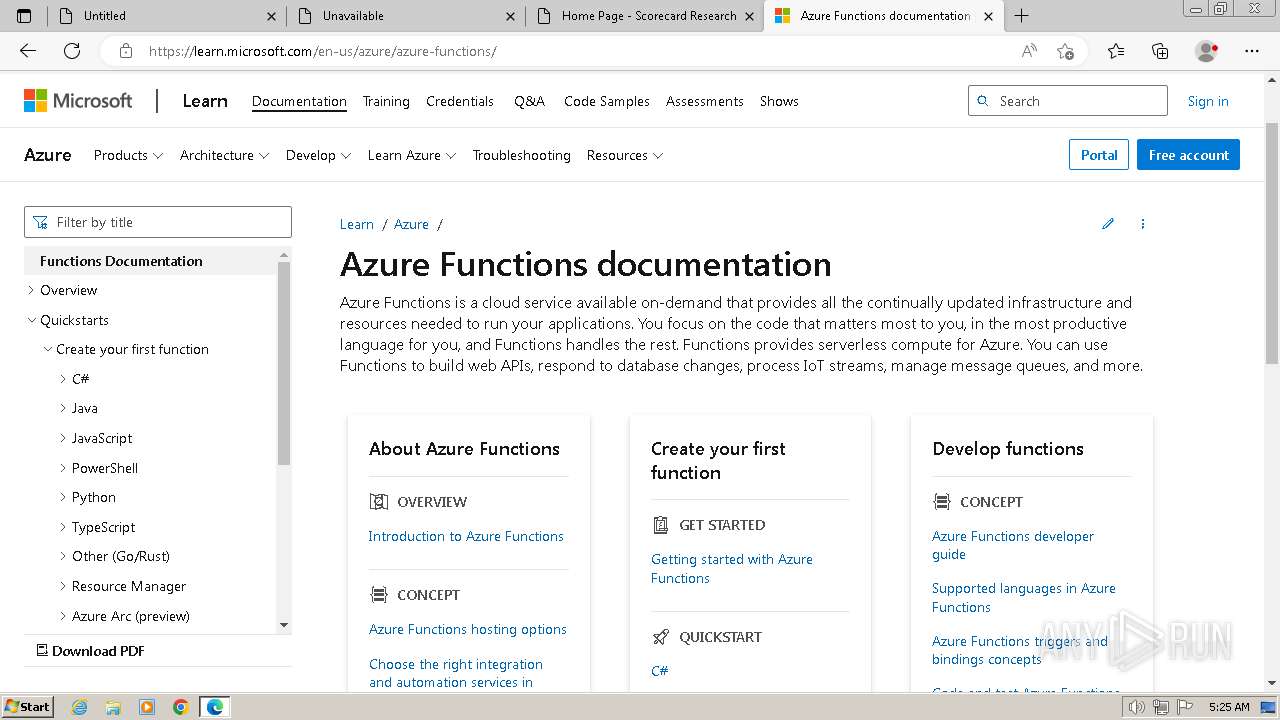Click the volume icon in system tray
This screenshot has width=1280, height=720.
click(1138, 707)
